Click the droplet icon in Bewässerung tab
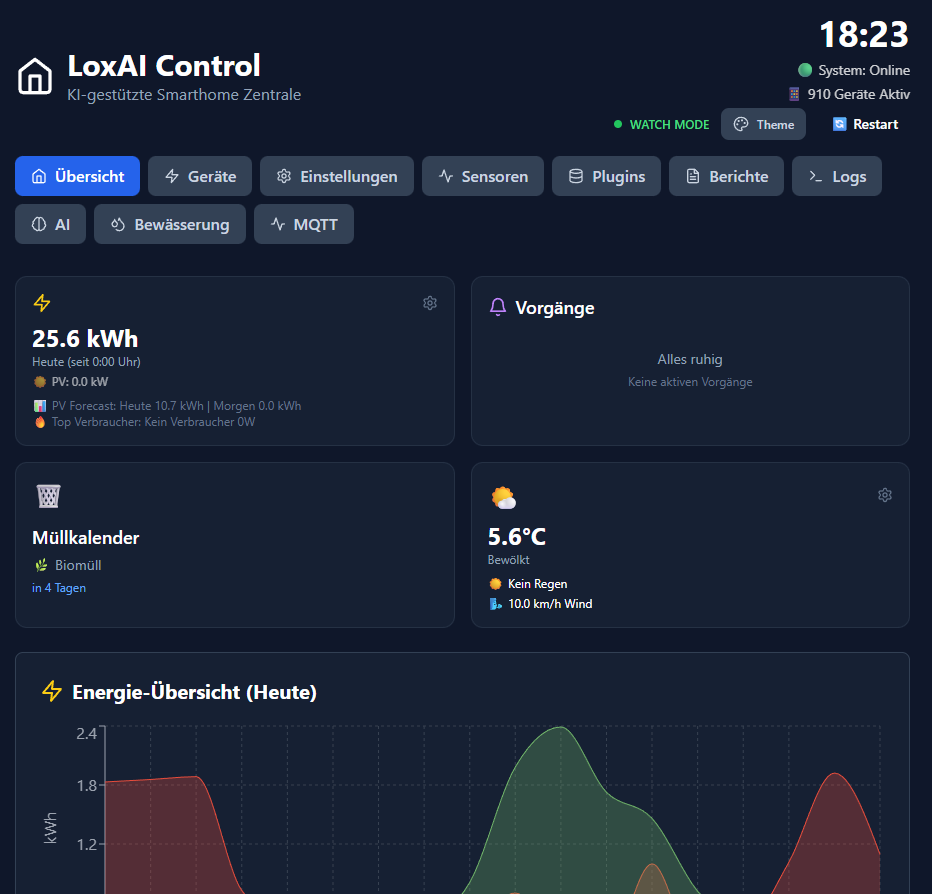This screenshot has height=894, width=932. tap(118, 224)
